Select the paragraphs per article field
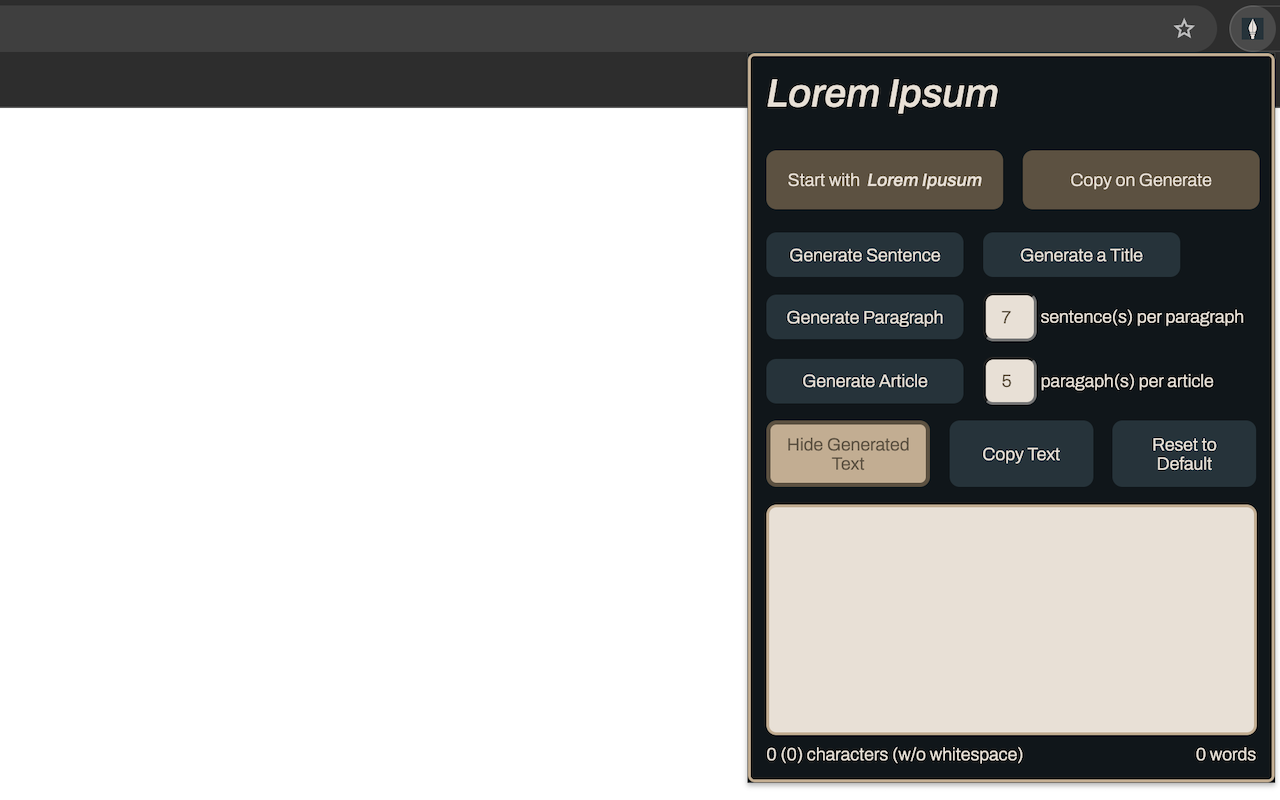1280x800 pixels. pyautogui.click(x=1009, y=381)
